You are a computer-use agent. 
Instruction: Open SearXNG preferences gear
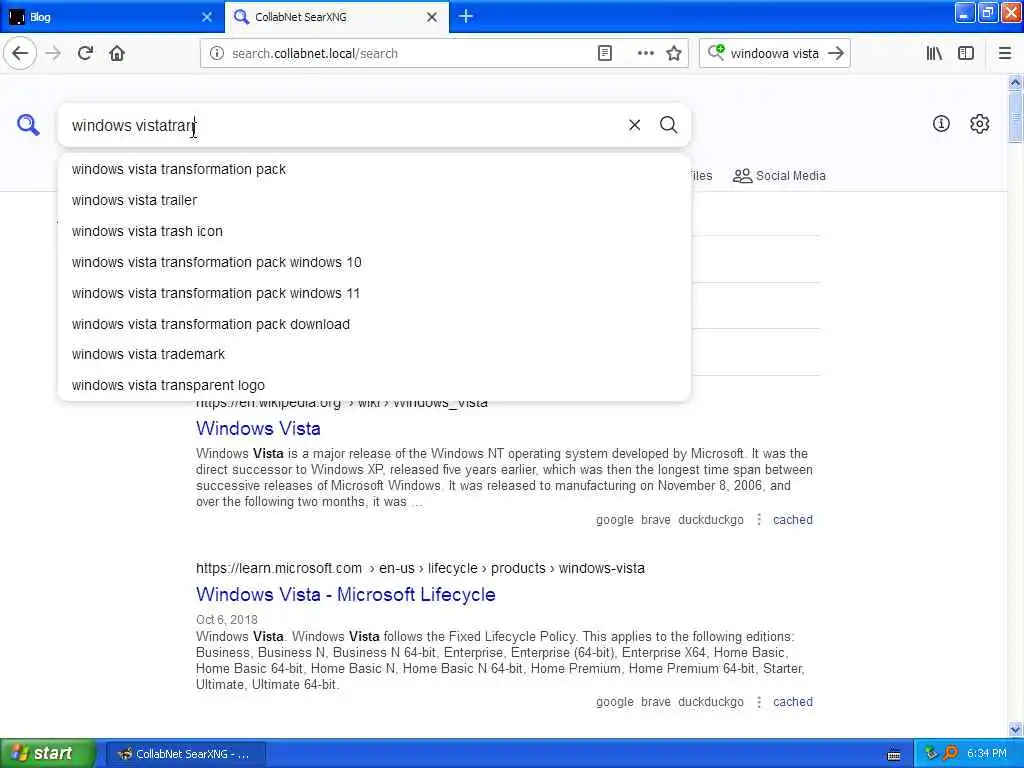tap(980, 123)
